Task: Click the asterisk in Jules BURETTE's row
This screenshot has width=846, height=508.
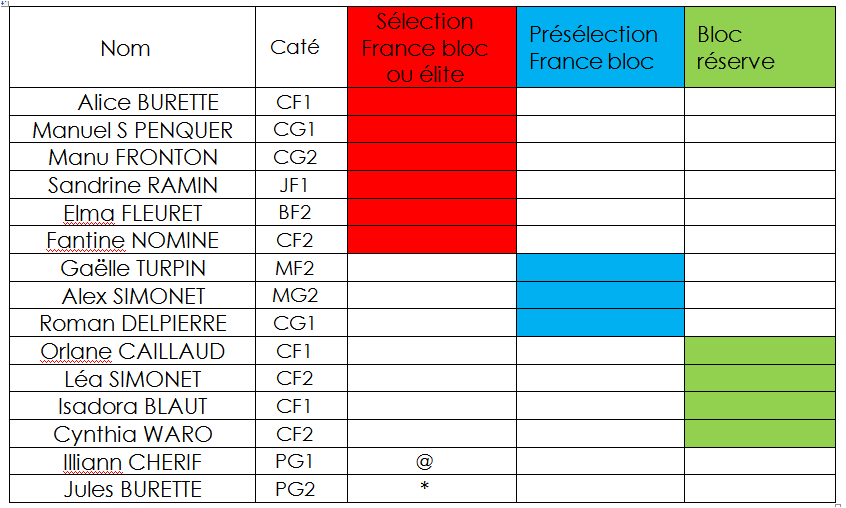Action: (x=426, y=488)
